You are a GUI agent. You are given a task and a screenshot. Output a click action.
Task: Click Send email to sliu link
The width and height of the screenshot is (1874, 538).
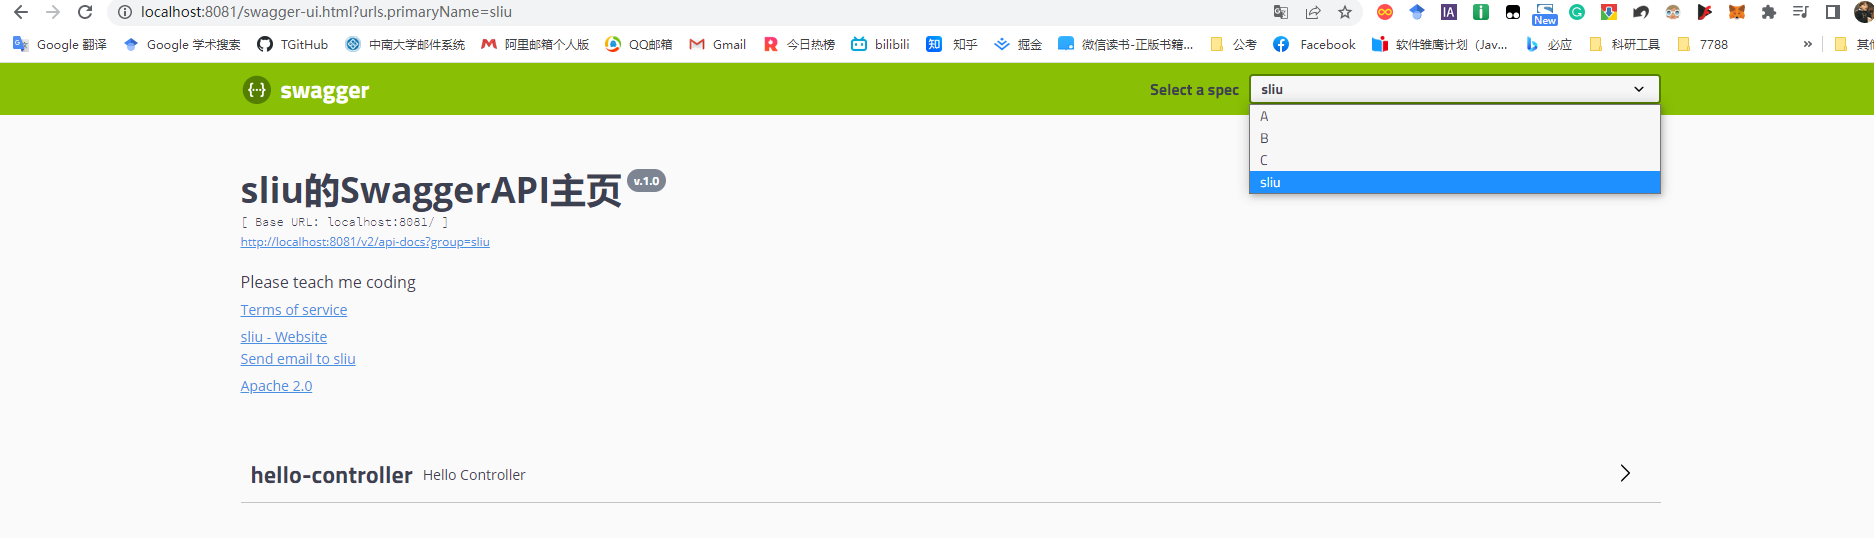point(298,359)
